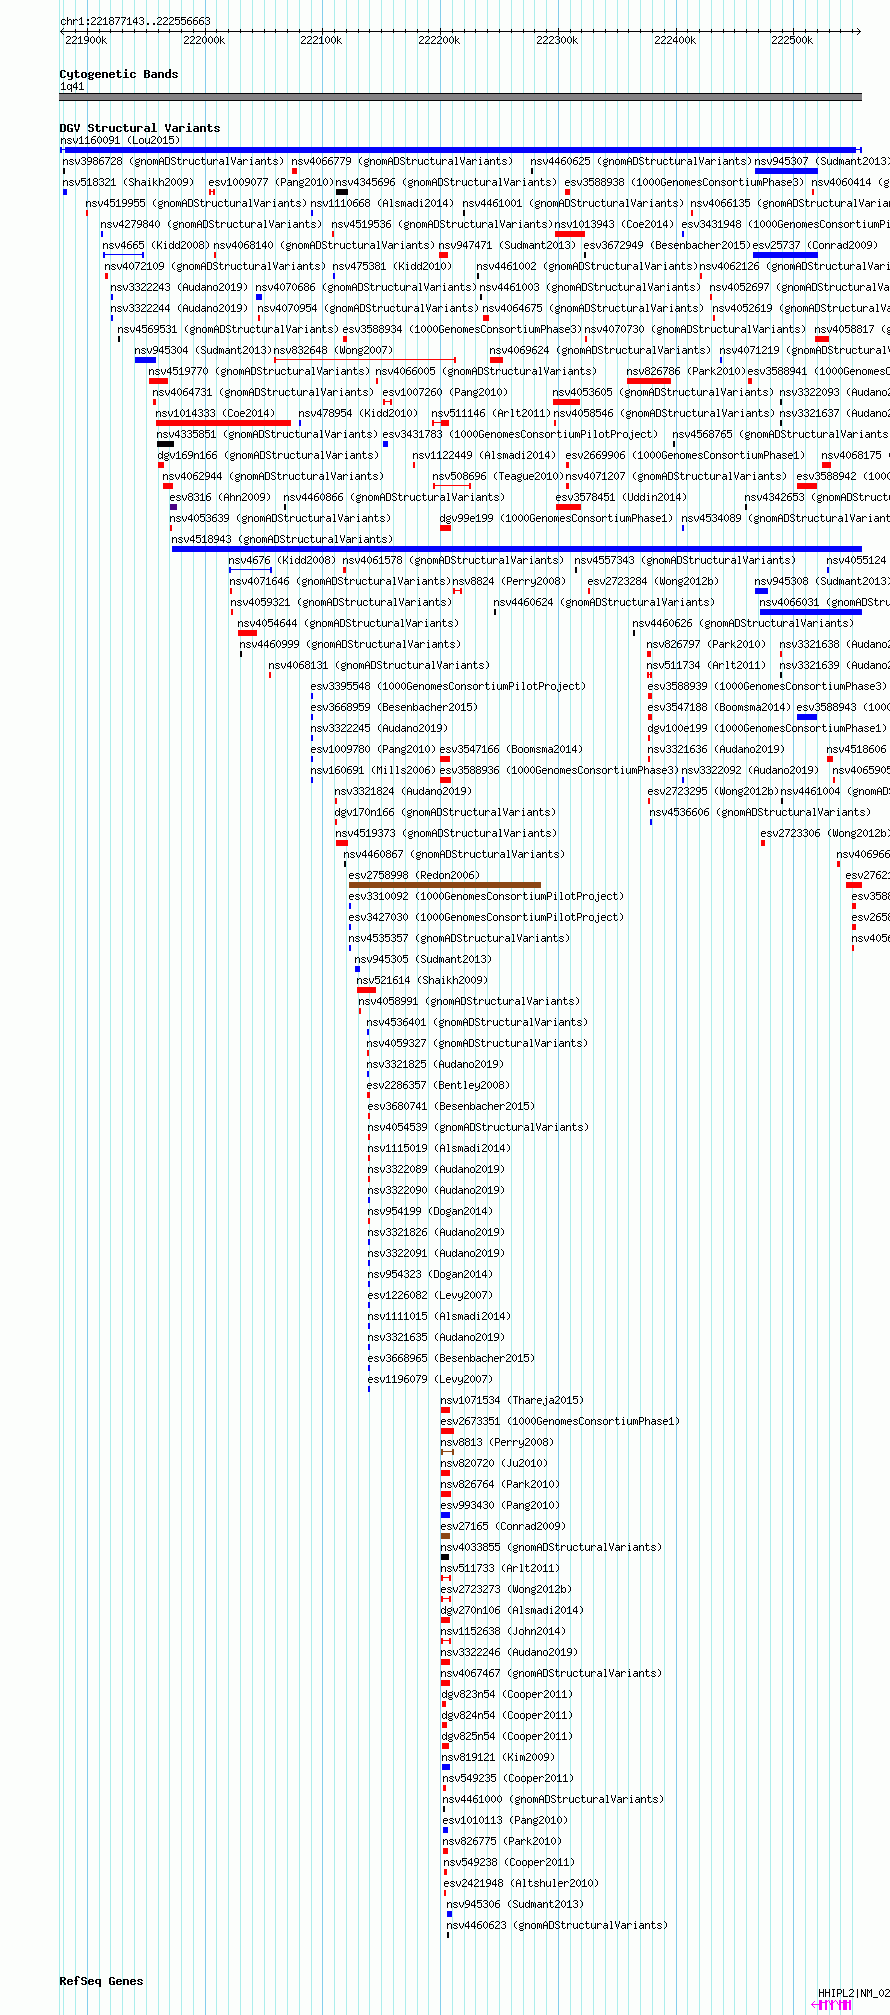The width and height of the screenshot is (890, 2015).
Task: Click the HHIPL2 RefSeq gene glyph
Action: pos(832,2004)
